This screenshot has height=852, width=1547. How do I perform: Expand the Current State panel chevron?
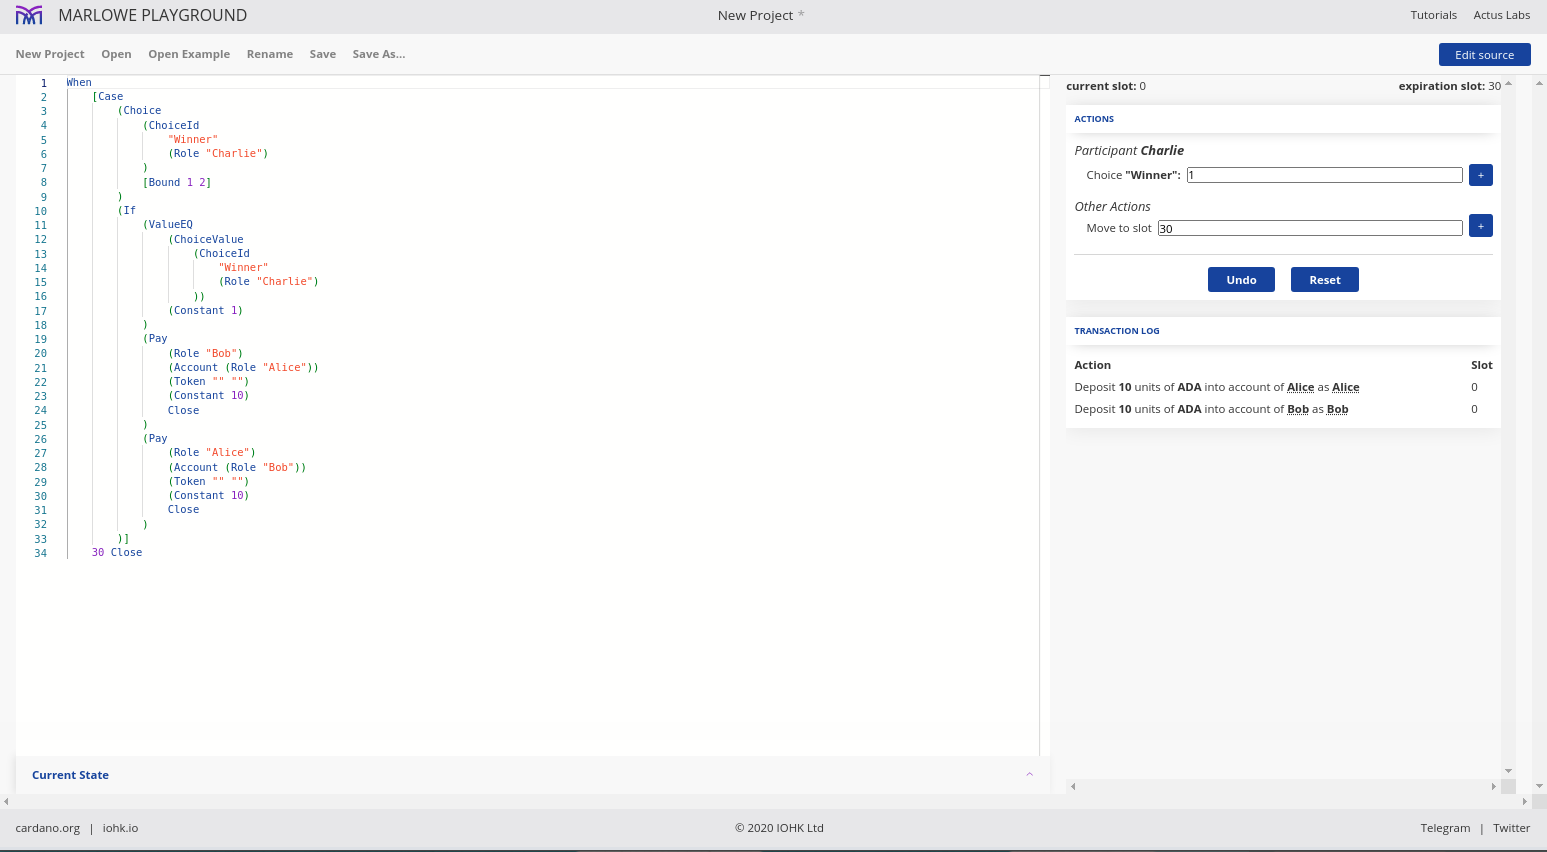[x=1029, y=775]
